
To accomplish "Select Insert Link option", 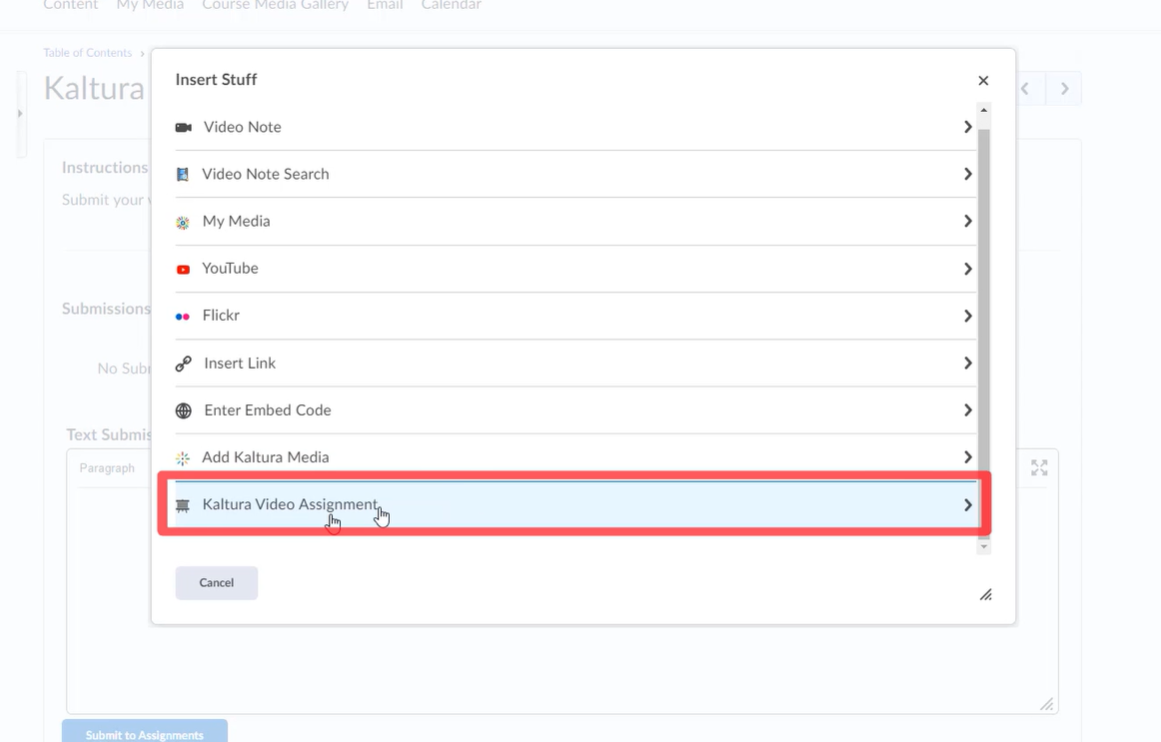I will pos(575,364).
